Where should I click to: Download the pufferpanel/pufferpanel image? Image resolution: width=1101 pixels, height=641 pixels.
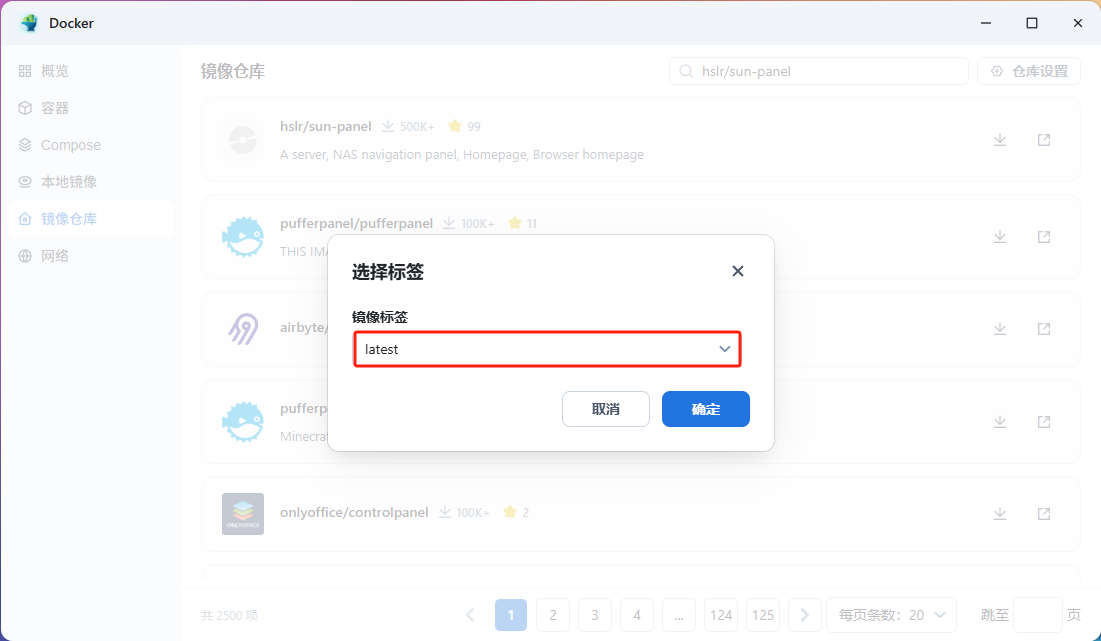tap(1000, 237)
